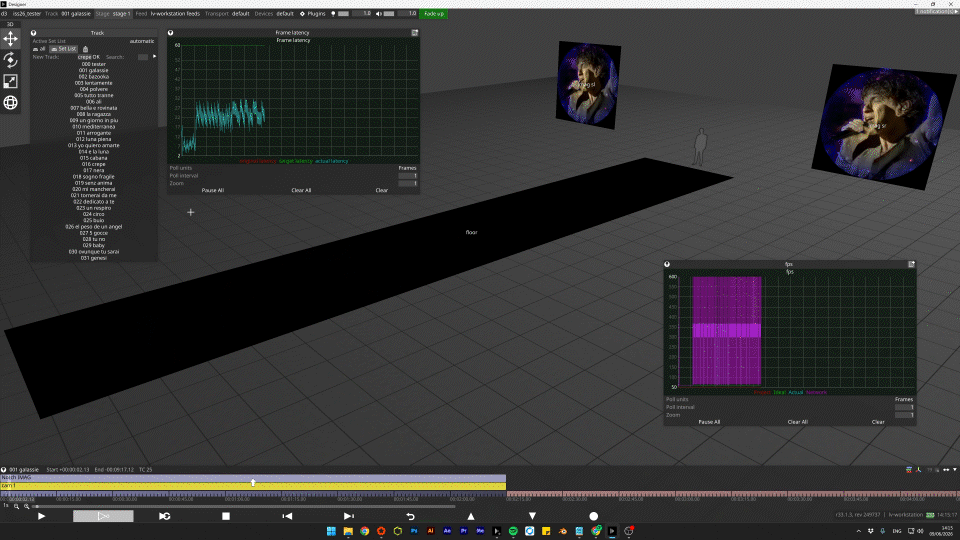Toggle the 'all' tracks view filter
Screen dimensions: 960x540
click(x=39, y=49)
